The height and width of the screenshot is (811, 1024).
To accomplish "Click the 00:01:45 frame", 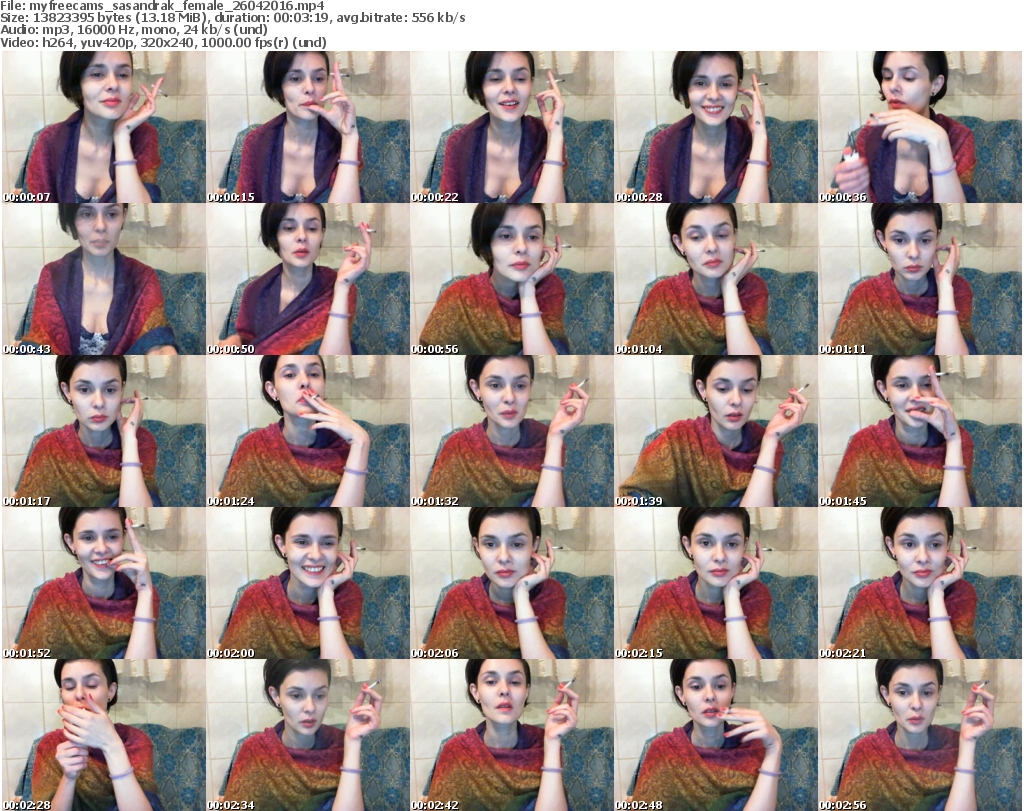I will 920,431.
